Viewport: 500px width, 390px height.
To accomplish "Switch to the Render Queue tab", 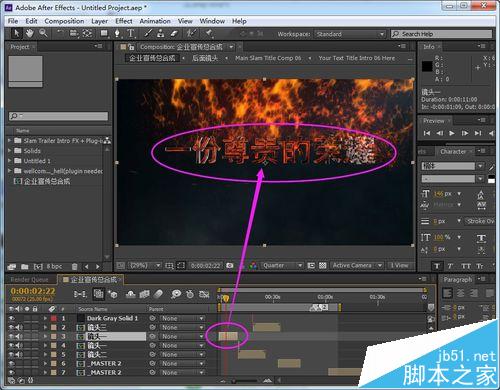I will tap(29, 279).
